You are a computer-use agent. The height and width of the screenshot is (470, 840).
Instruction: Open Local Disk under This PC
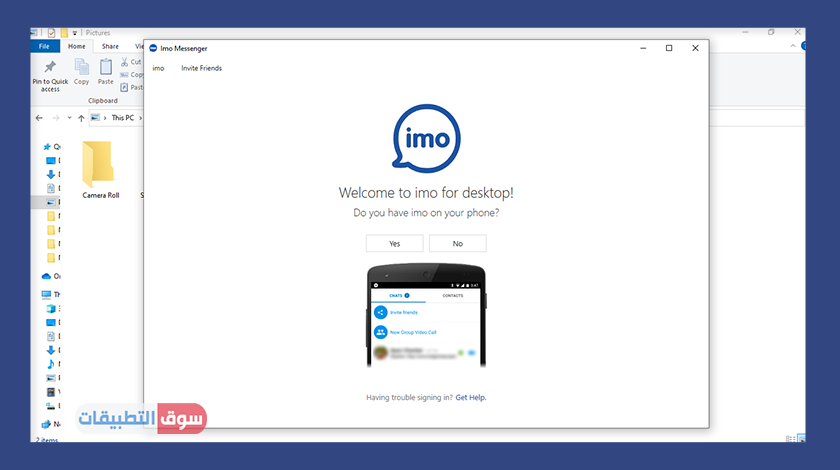coord(51,406)
